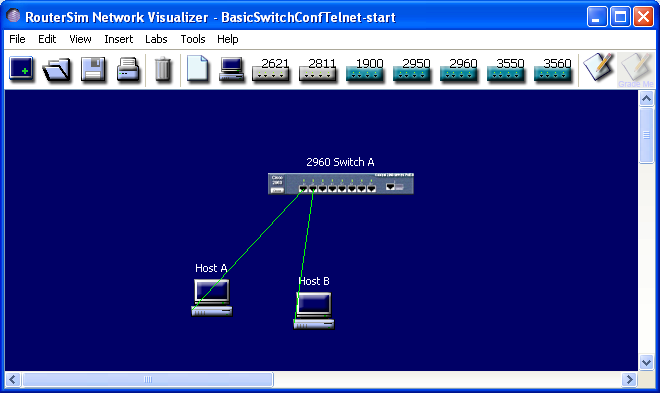Viewport: 660px width, 393px height.
Task: Open the Tools menu
Action: 193,39
